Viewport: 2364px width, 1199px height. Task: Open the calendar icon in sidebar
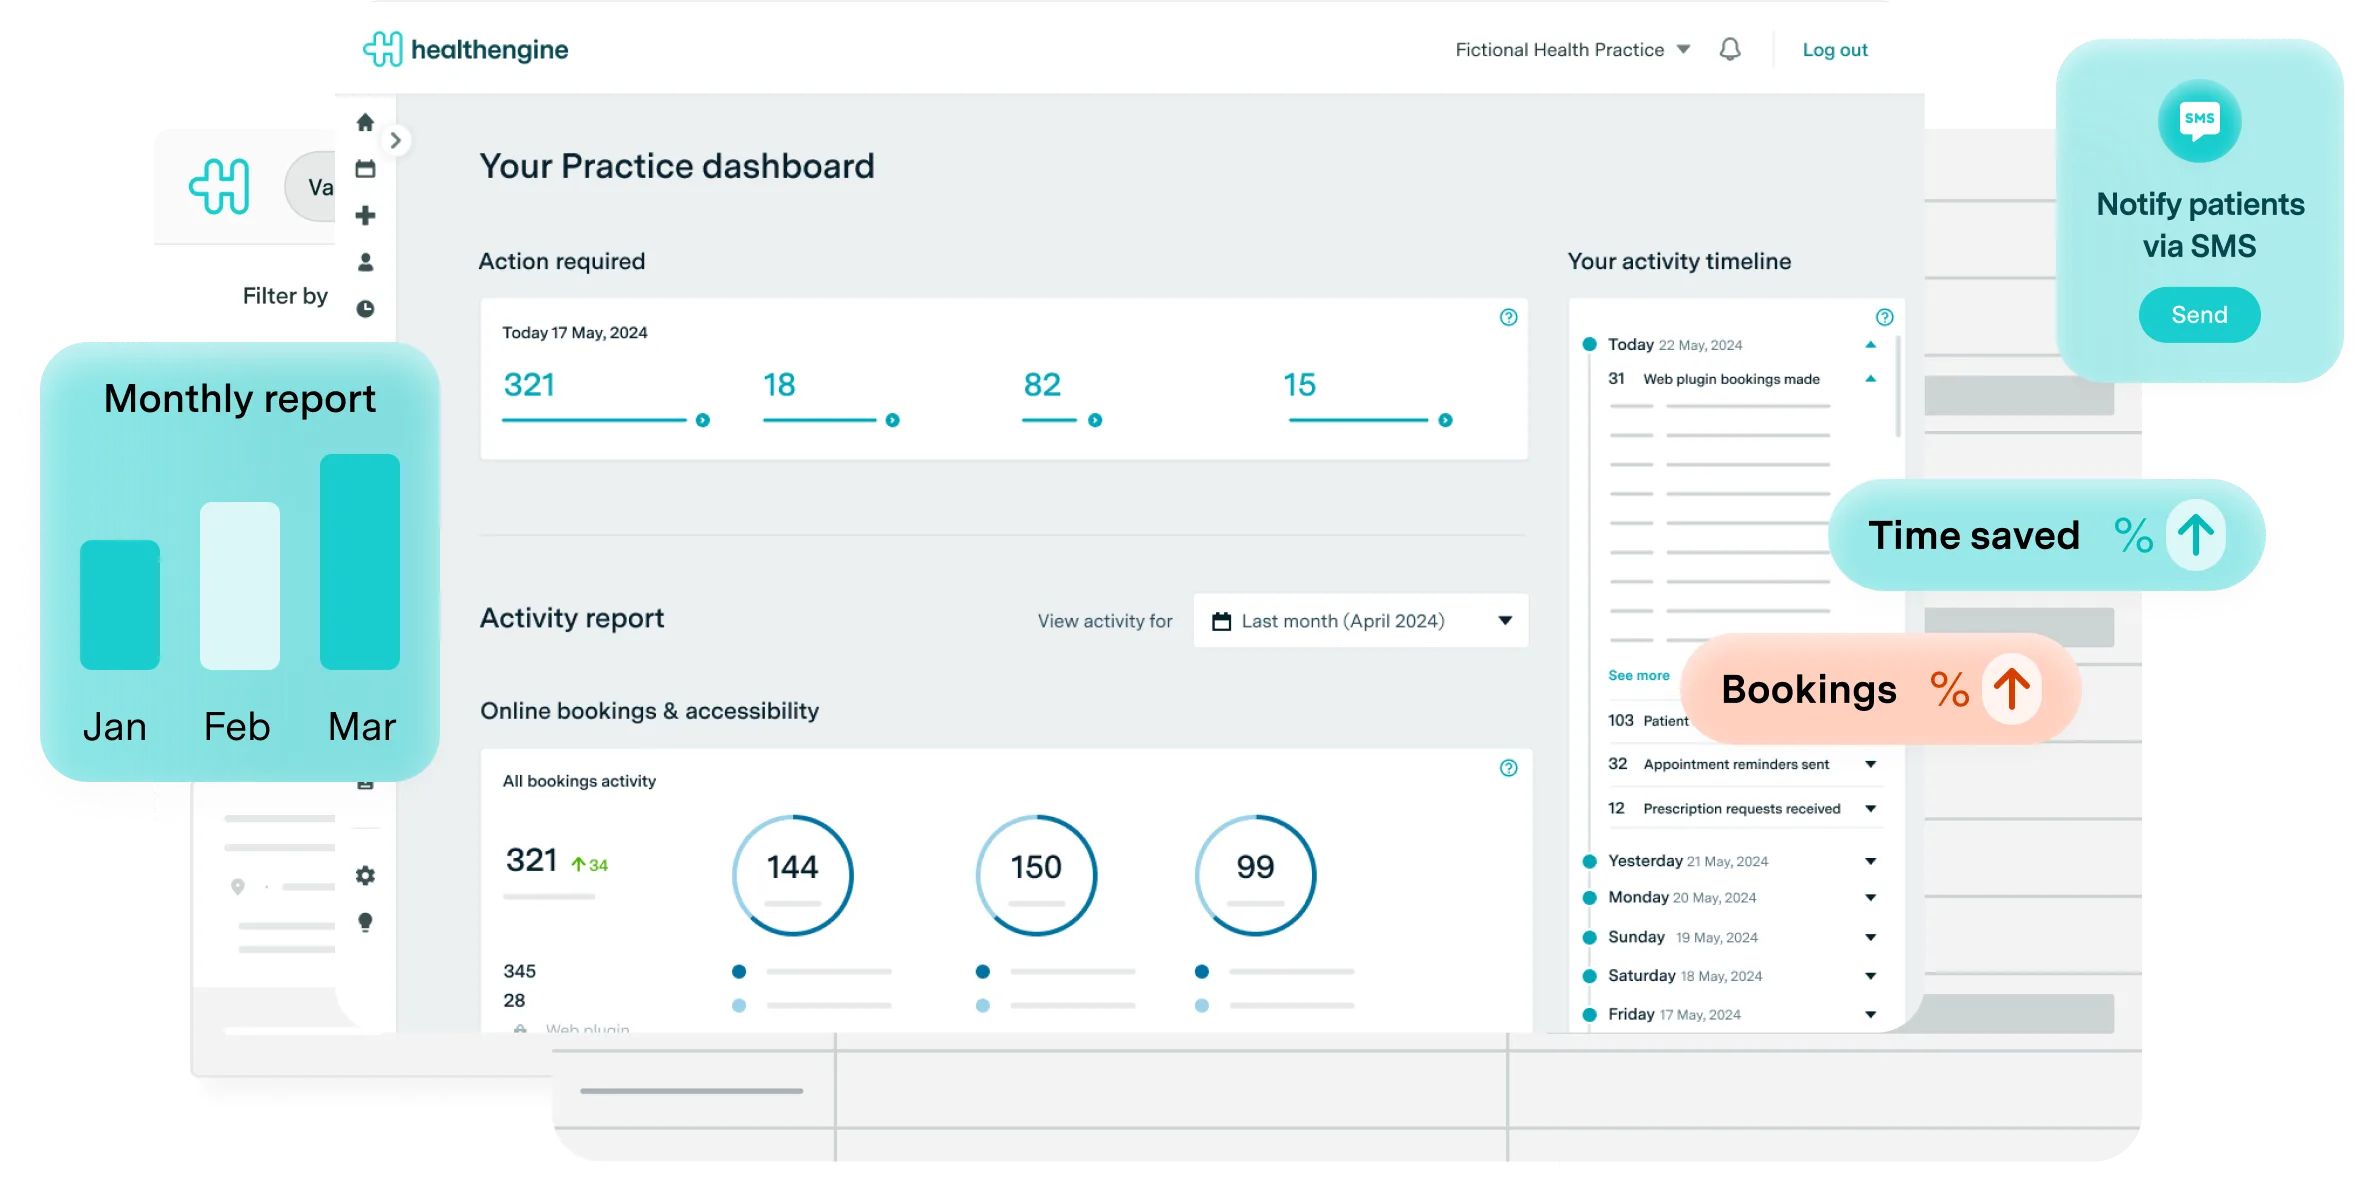365,168
